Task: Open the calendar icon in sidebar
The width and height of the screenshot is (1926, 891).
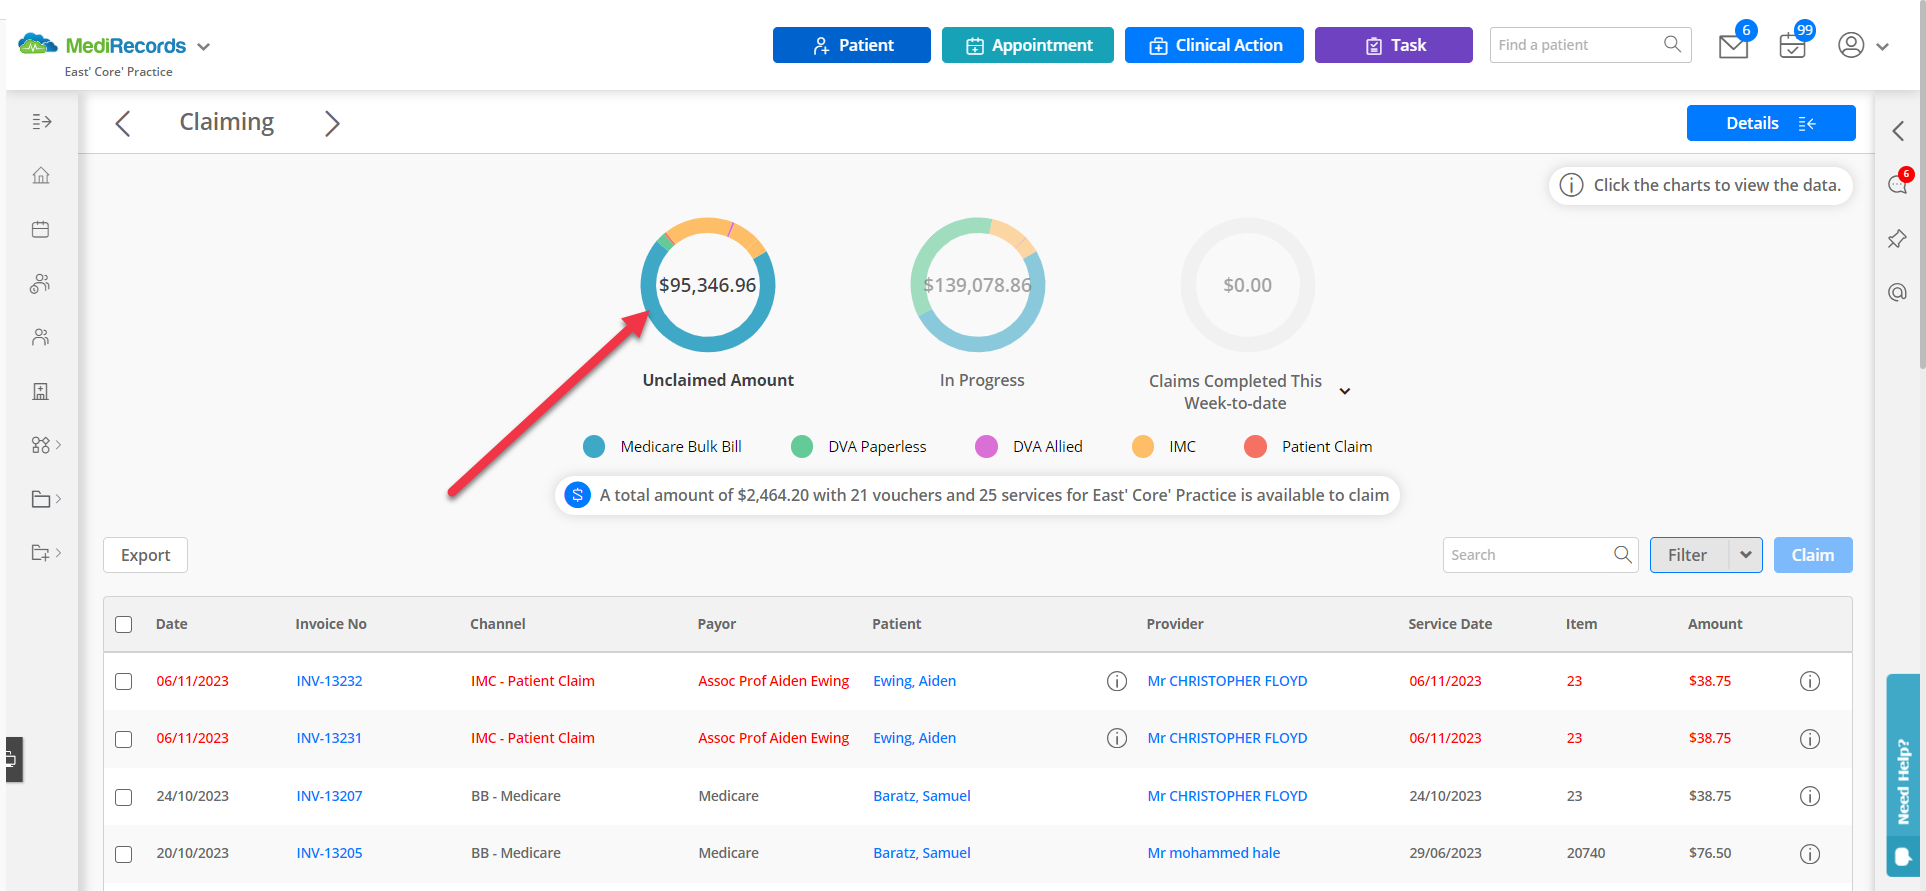Action: click(x=41, y=230)
